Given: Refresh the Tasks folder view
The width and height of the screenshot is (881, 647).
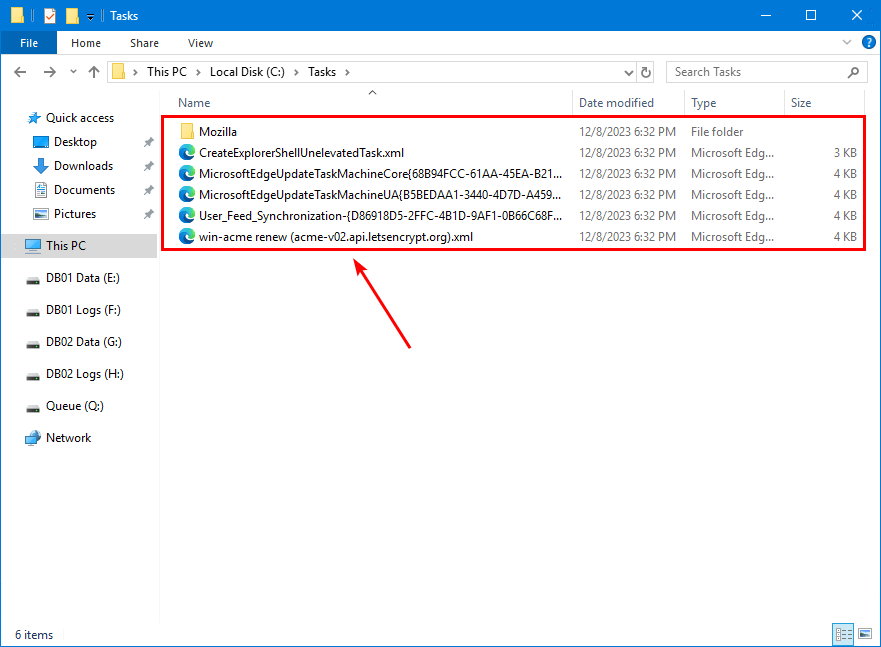Looking at the screenshot, I should coord(646,72).
